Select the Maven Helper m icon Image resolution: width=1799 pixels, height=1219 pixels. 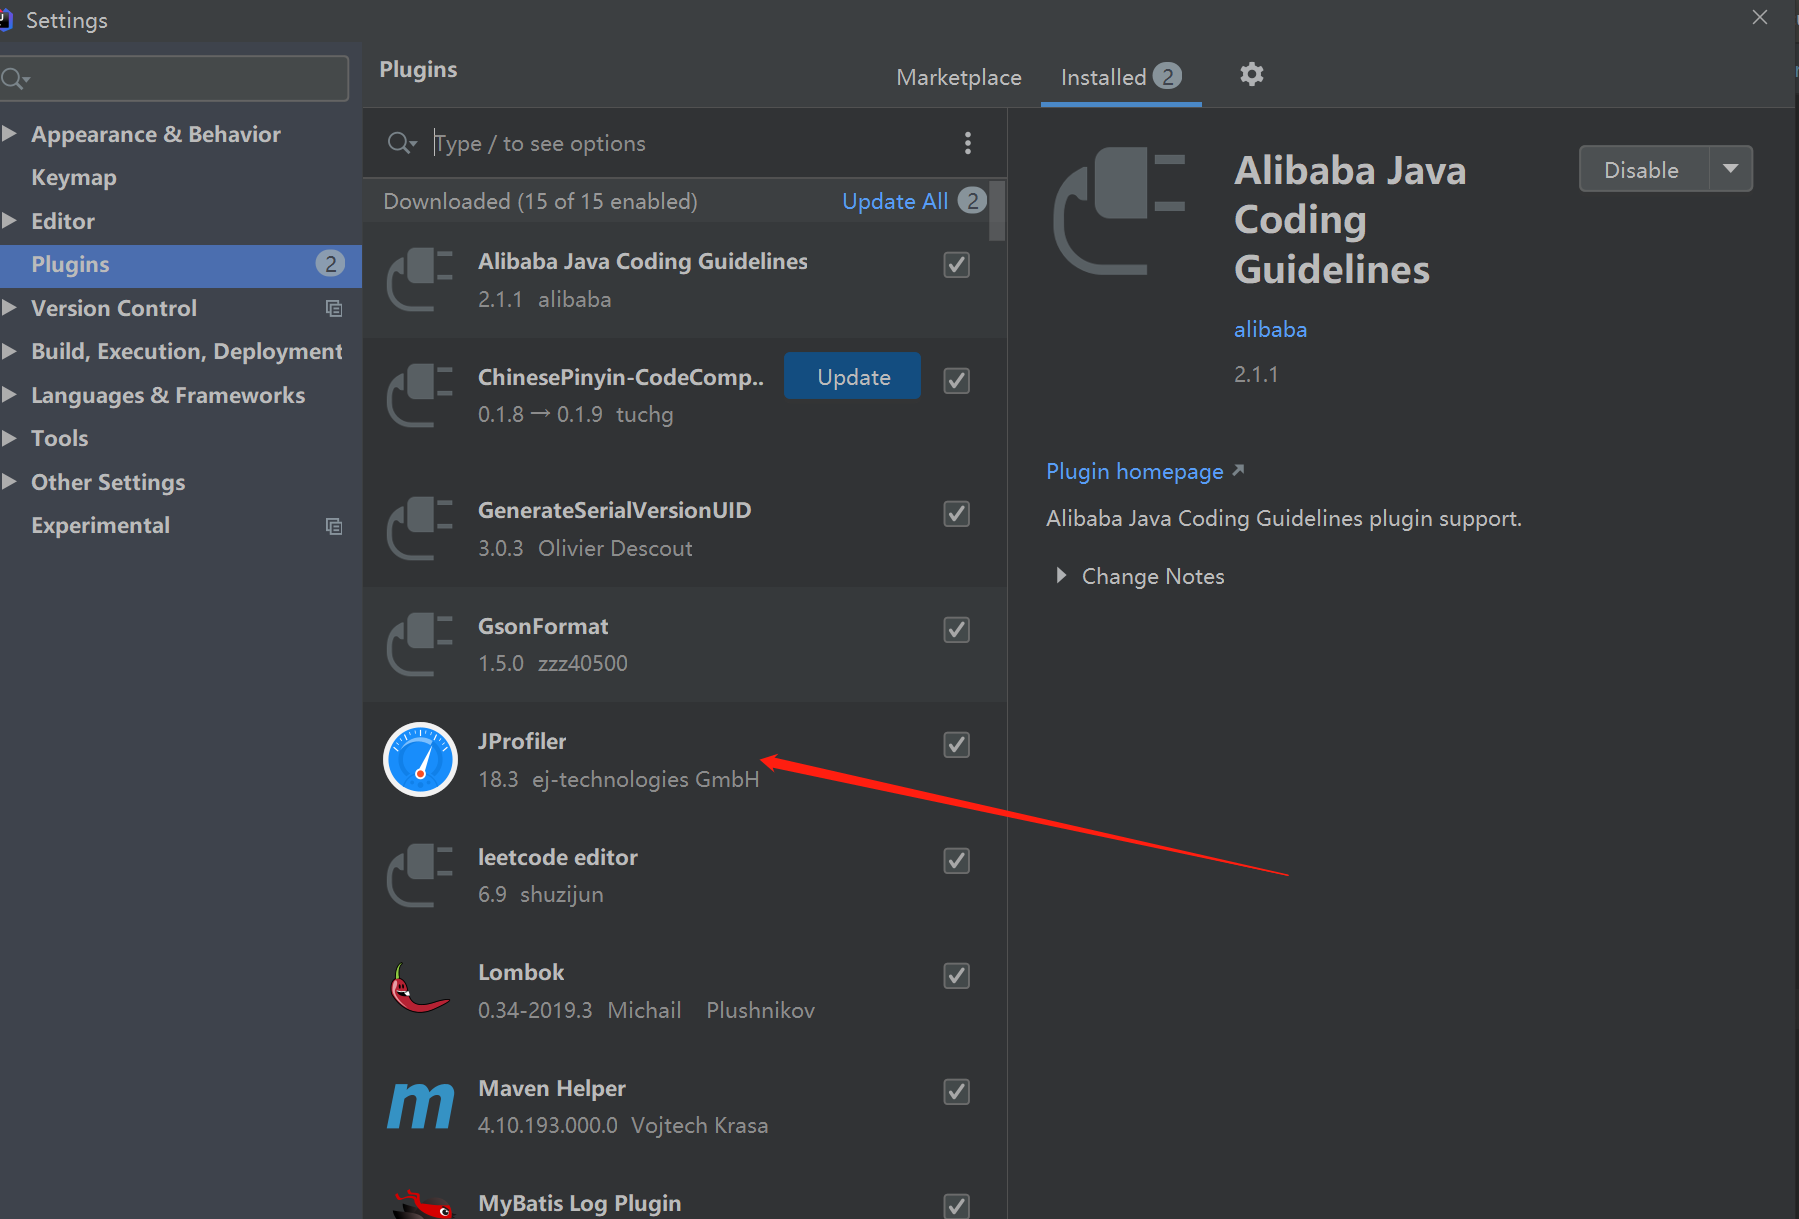click(420, 1106)
